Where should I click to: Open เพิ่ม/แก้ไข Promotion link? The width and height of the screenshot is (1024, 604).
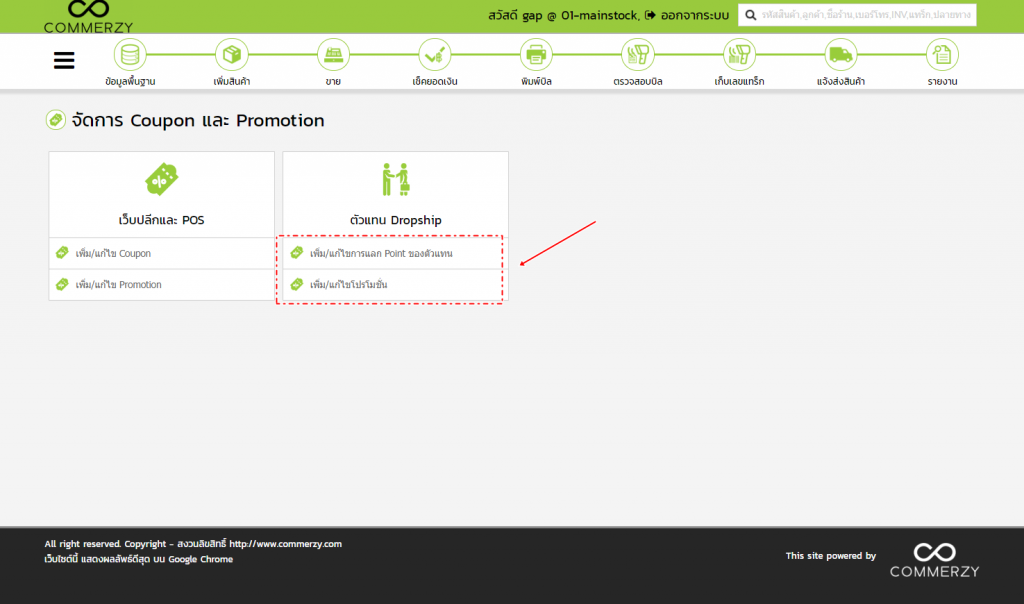118,285
